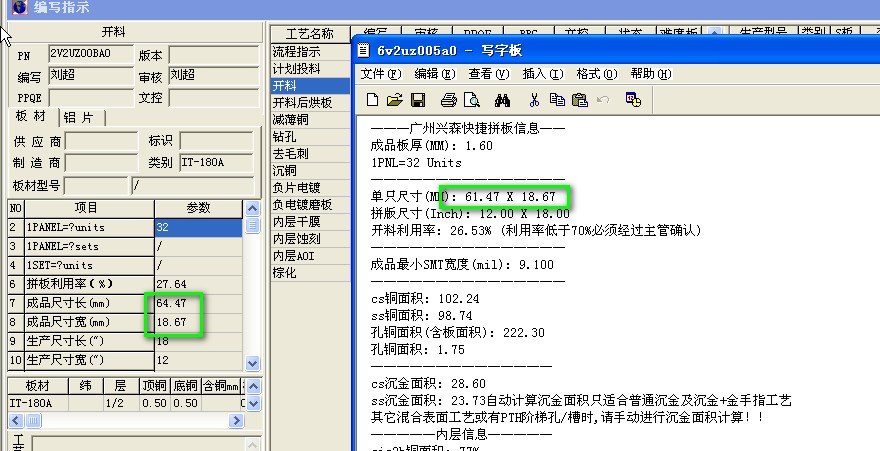Click the 制造商 input field

(x=101, y=163)
